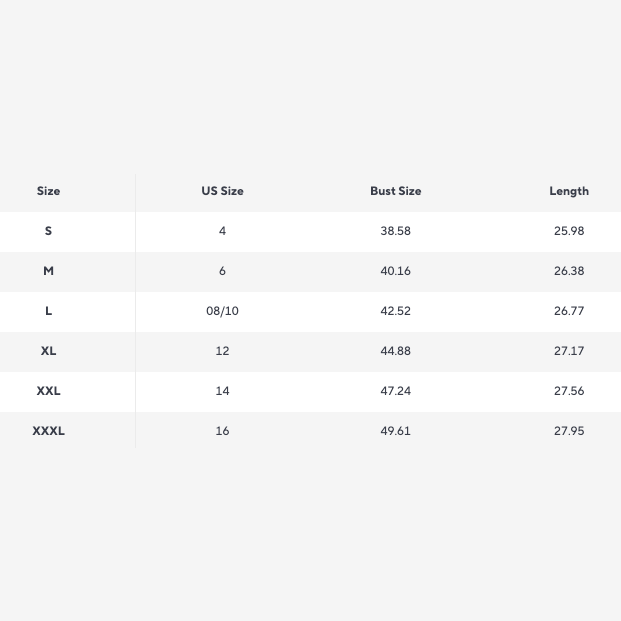Select the XXXL size row label

point(48,431)
